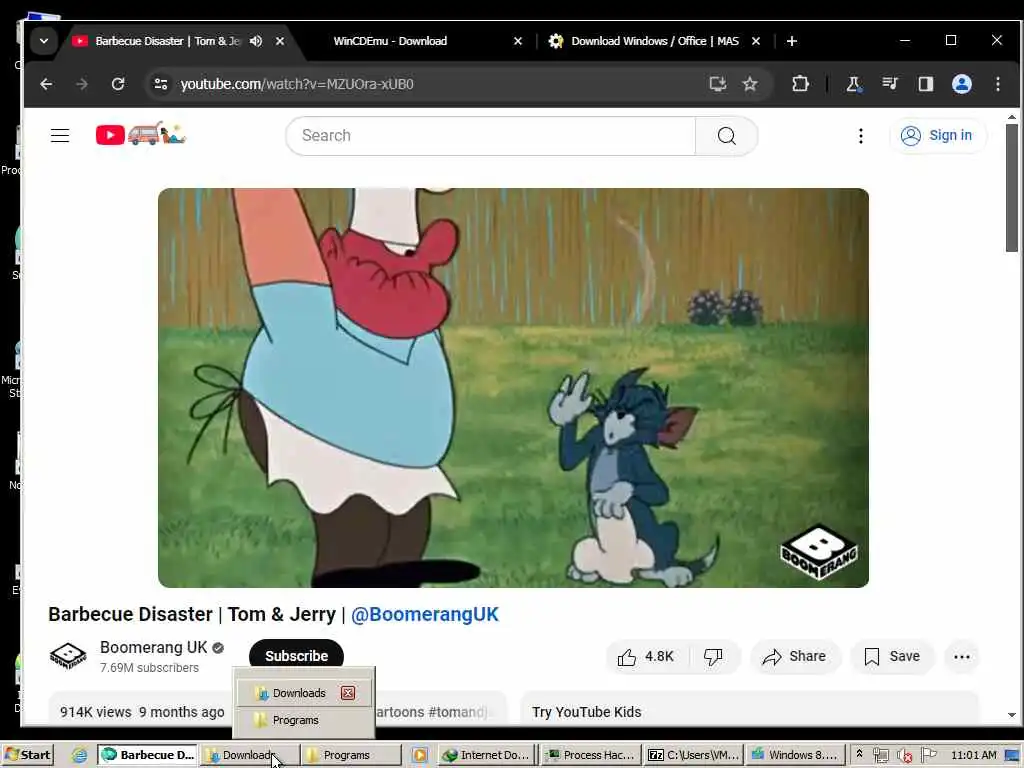
Task: Activate Programs taskbar button
Action: (351, 755)
